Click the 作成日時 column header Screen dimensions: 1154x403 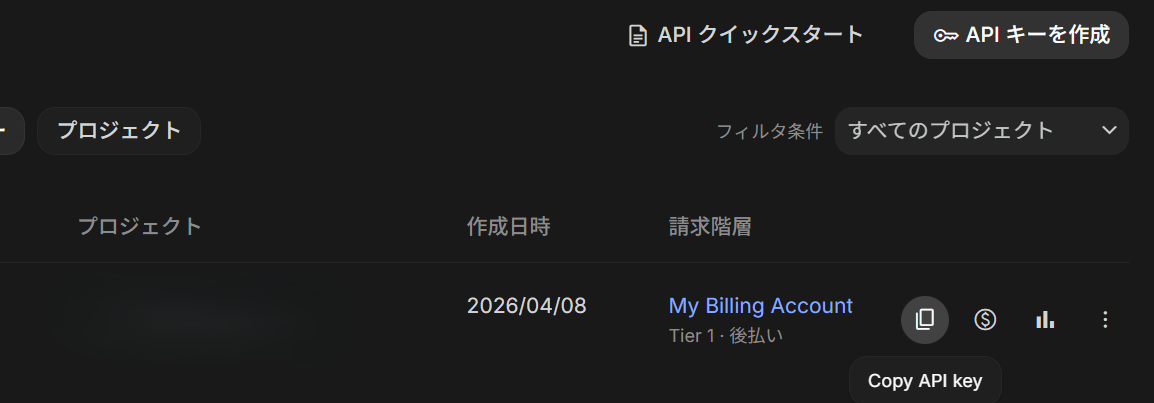(x=508, y=227)
